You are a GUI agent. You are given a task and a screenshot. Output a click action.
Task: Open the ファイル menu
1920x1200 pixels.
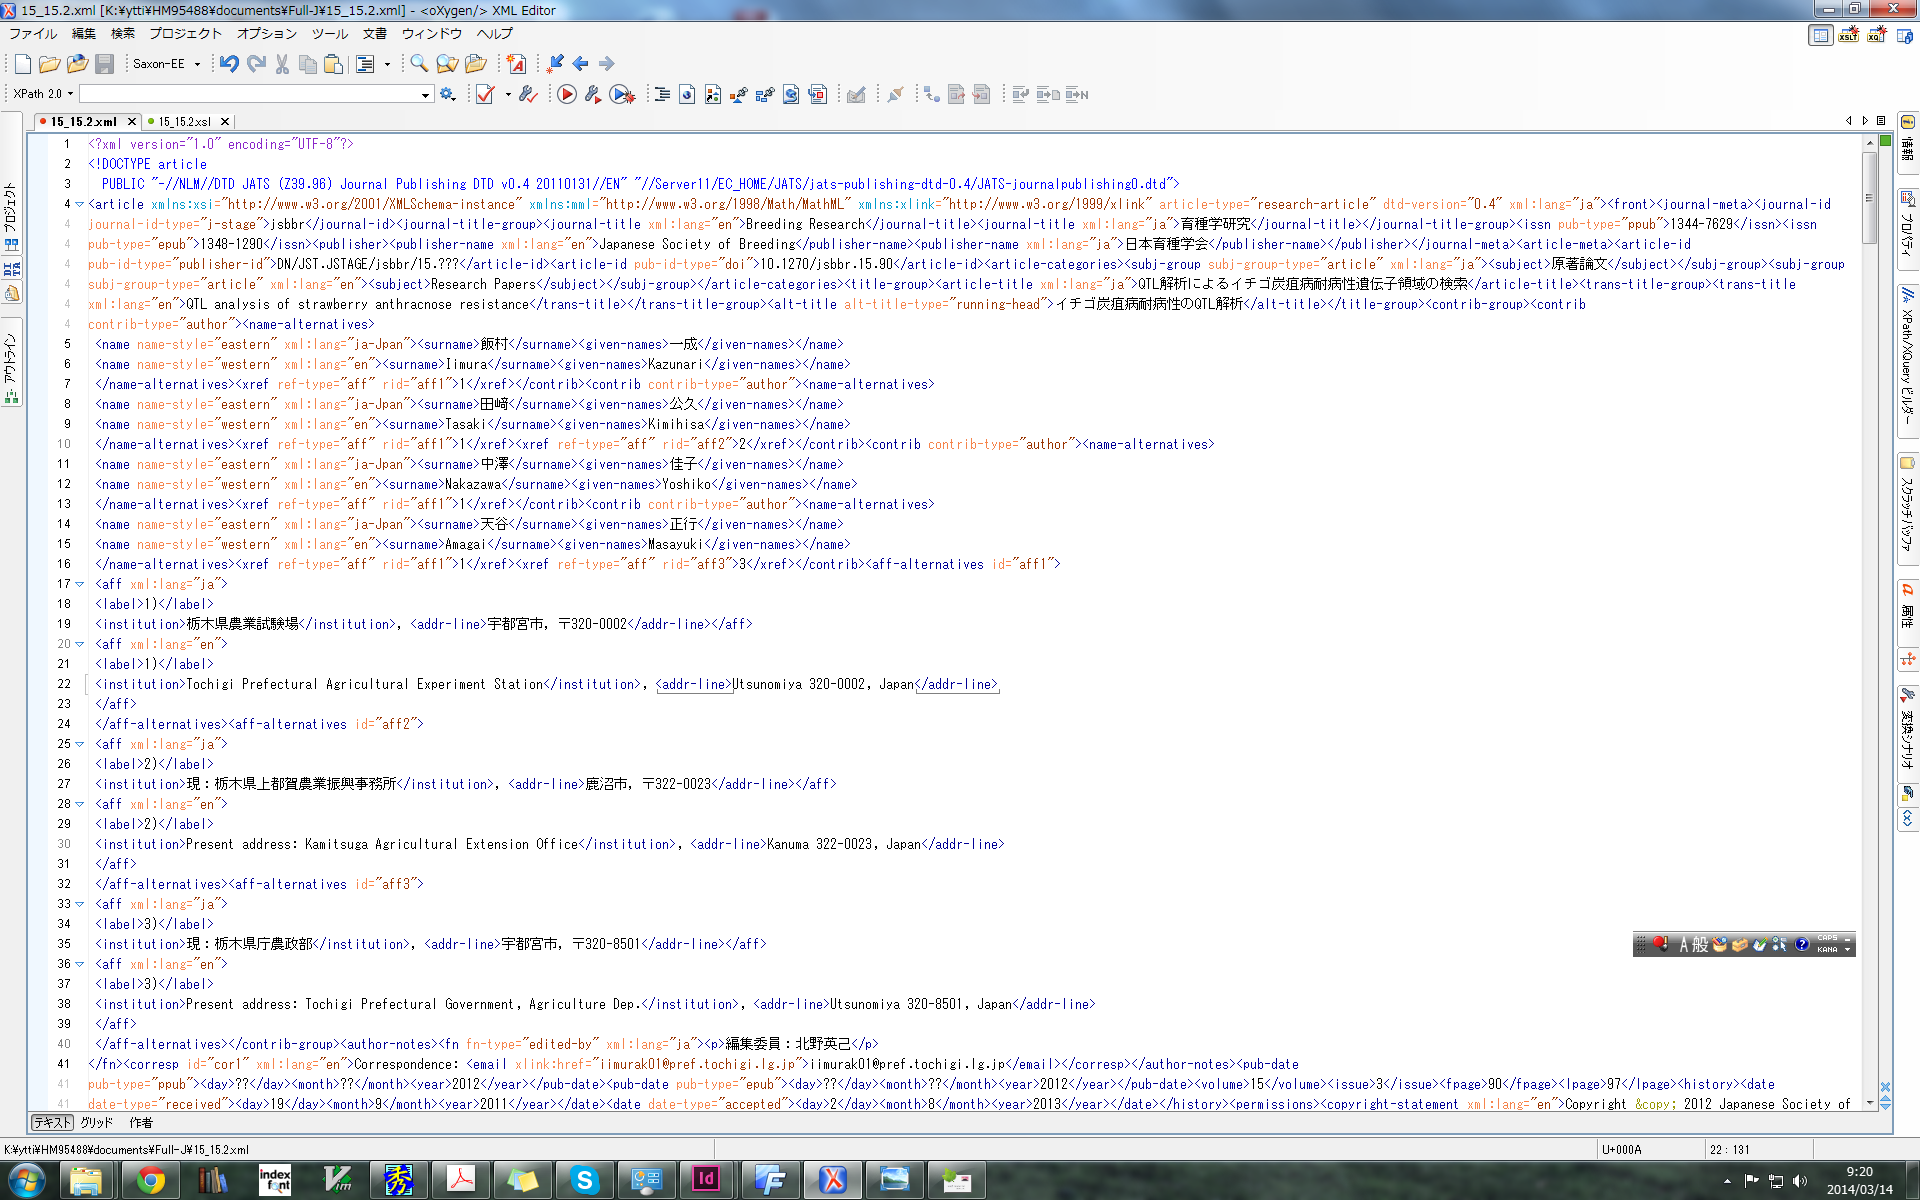coord(33,33)
